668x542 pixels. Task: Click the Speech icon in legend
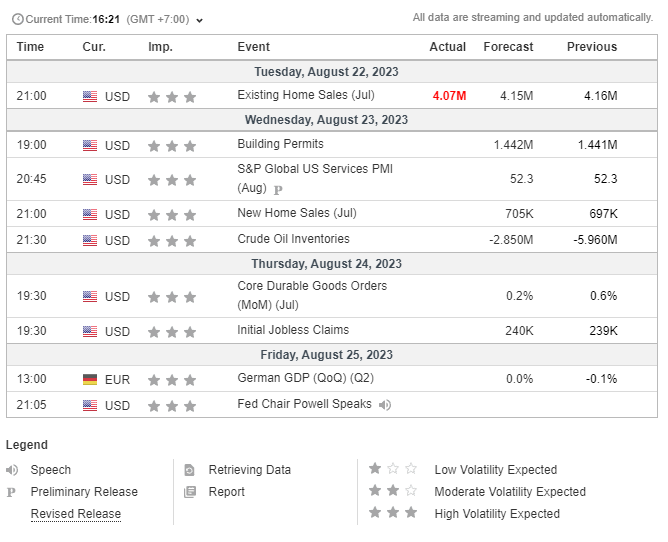click(x=12, y=470)
